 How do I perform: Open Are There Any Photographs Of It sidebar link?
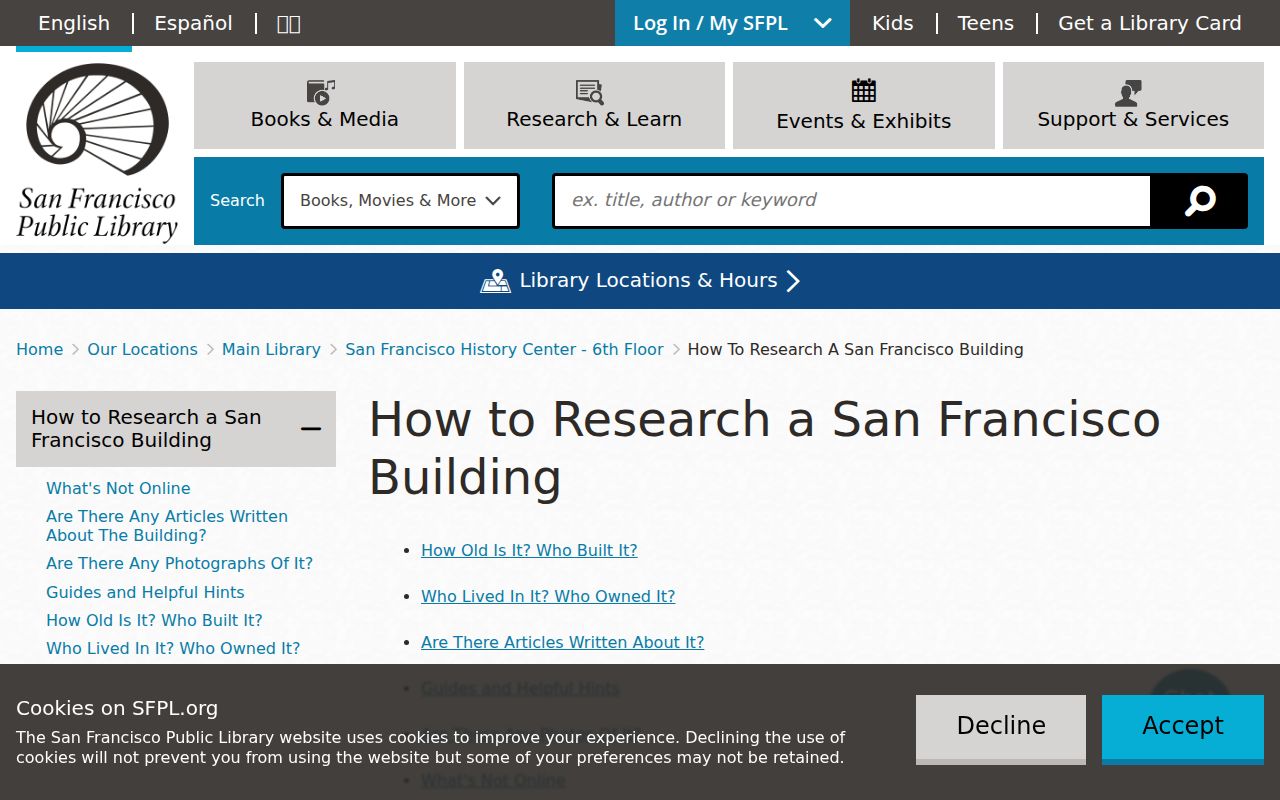(x=179, y=563)
